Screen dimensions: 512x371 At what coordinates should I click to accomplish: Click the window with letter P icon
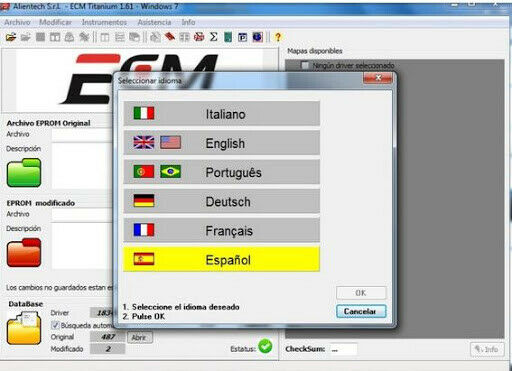pos(243,37)
